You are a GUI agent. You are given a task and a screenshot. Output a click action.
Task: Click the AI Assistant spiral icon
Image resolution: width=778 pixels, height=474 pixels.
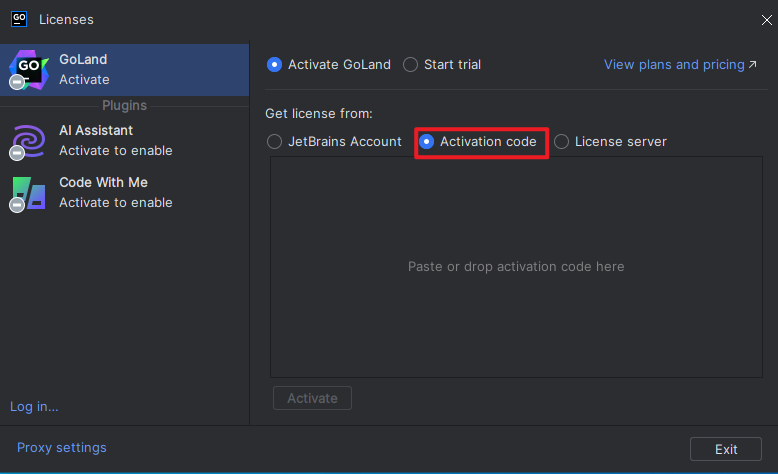tap(28, 141)
